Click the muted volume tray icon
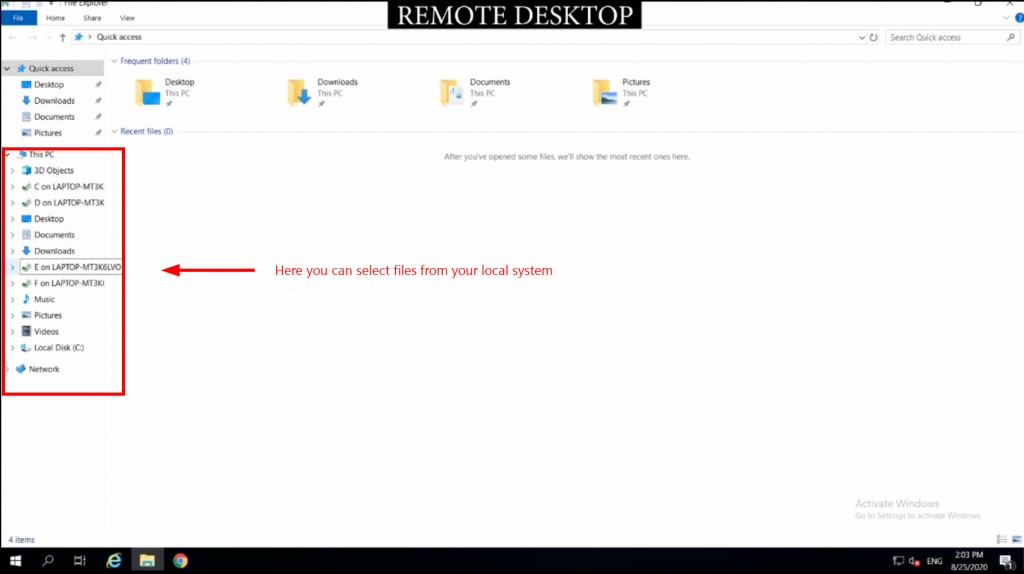 pos(914,561)
